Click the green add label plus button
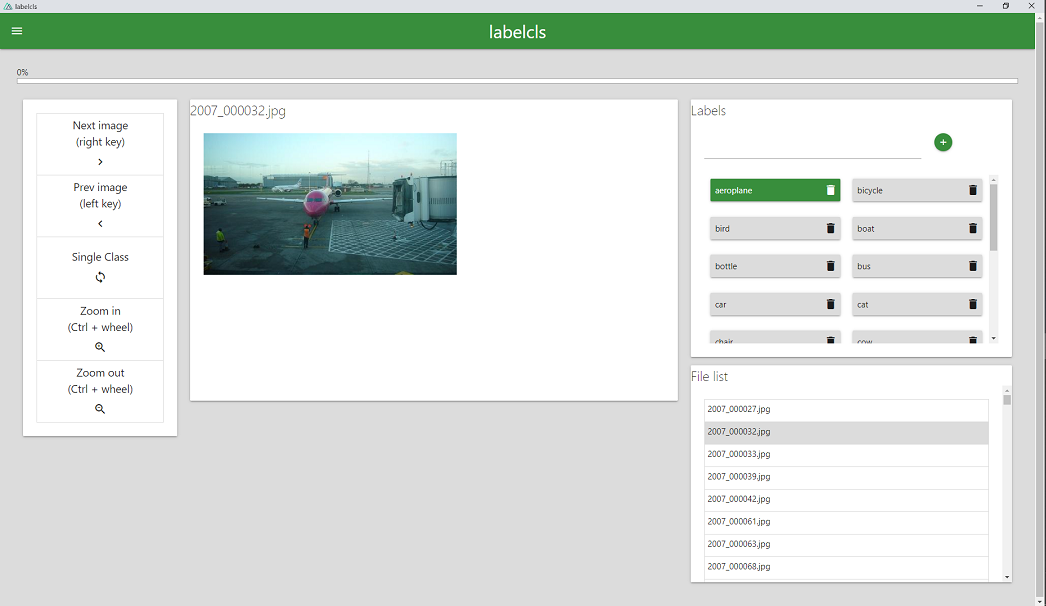The width and height of the screenshot is (1046, 606). [943, 143]
